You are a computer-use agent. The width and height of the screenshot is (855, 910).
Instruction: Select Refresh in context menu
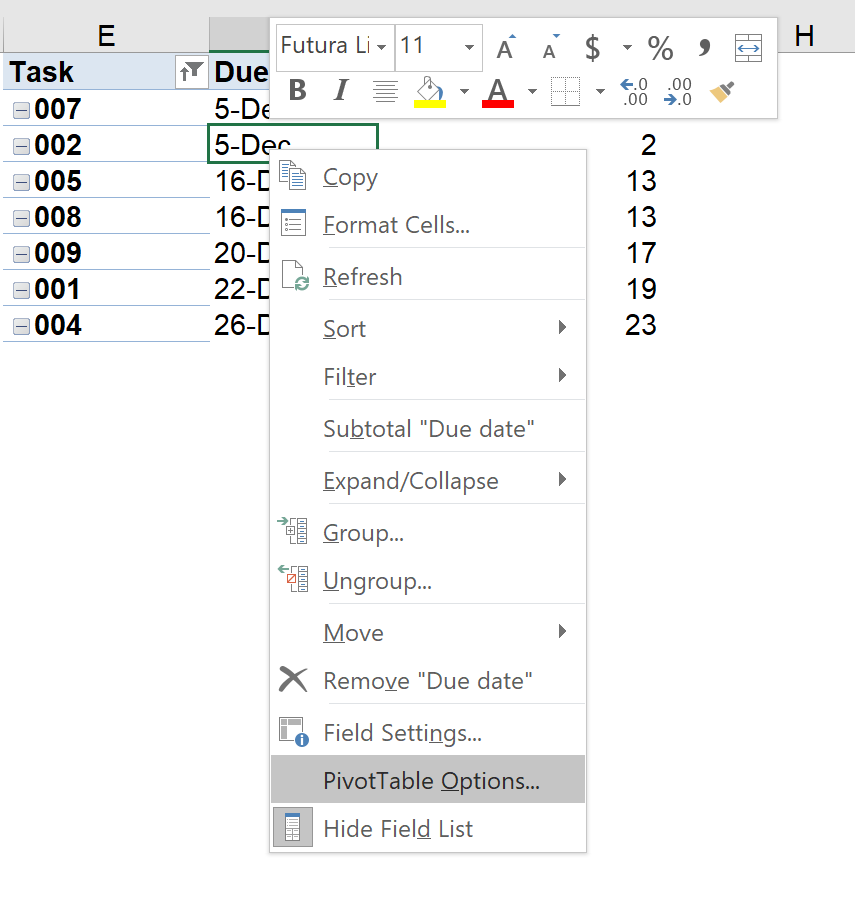click(362, 277)
